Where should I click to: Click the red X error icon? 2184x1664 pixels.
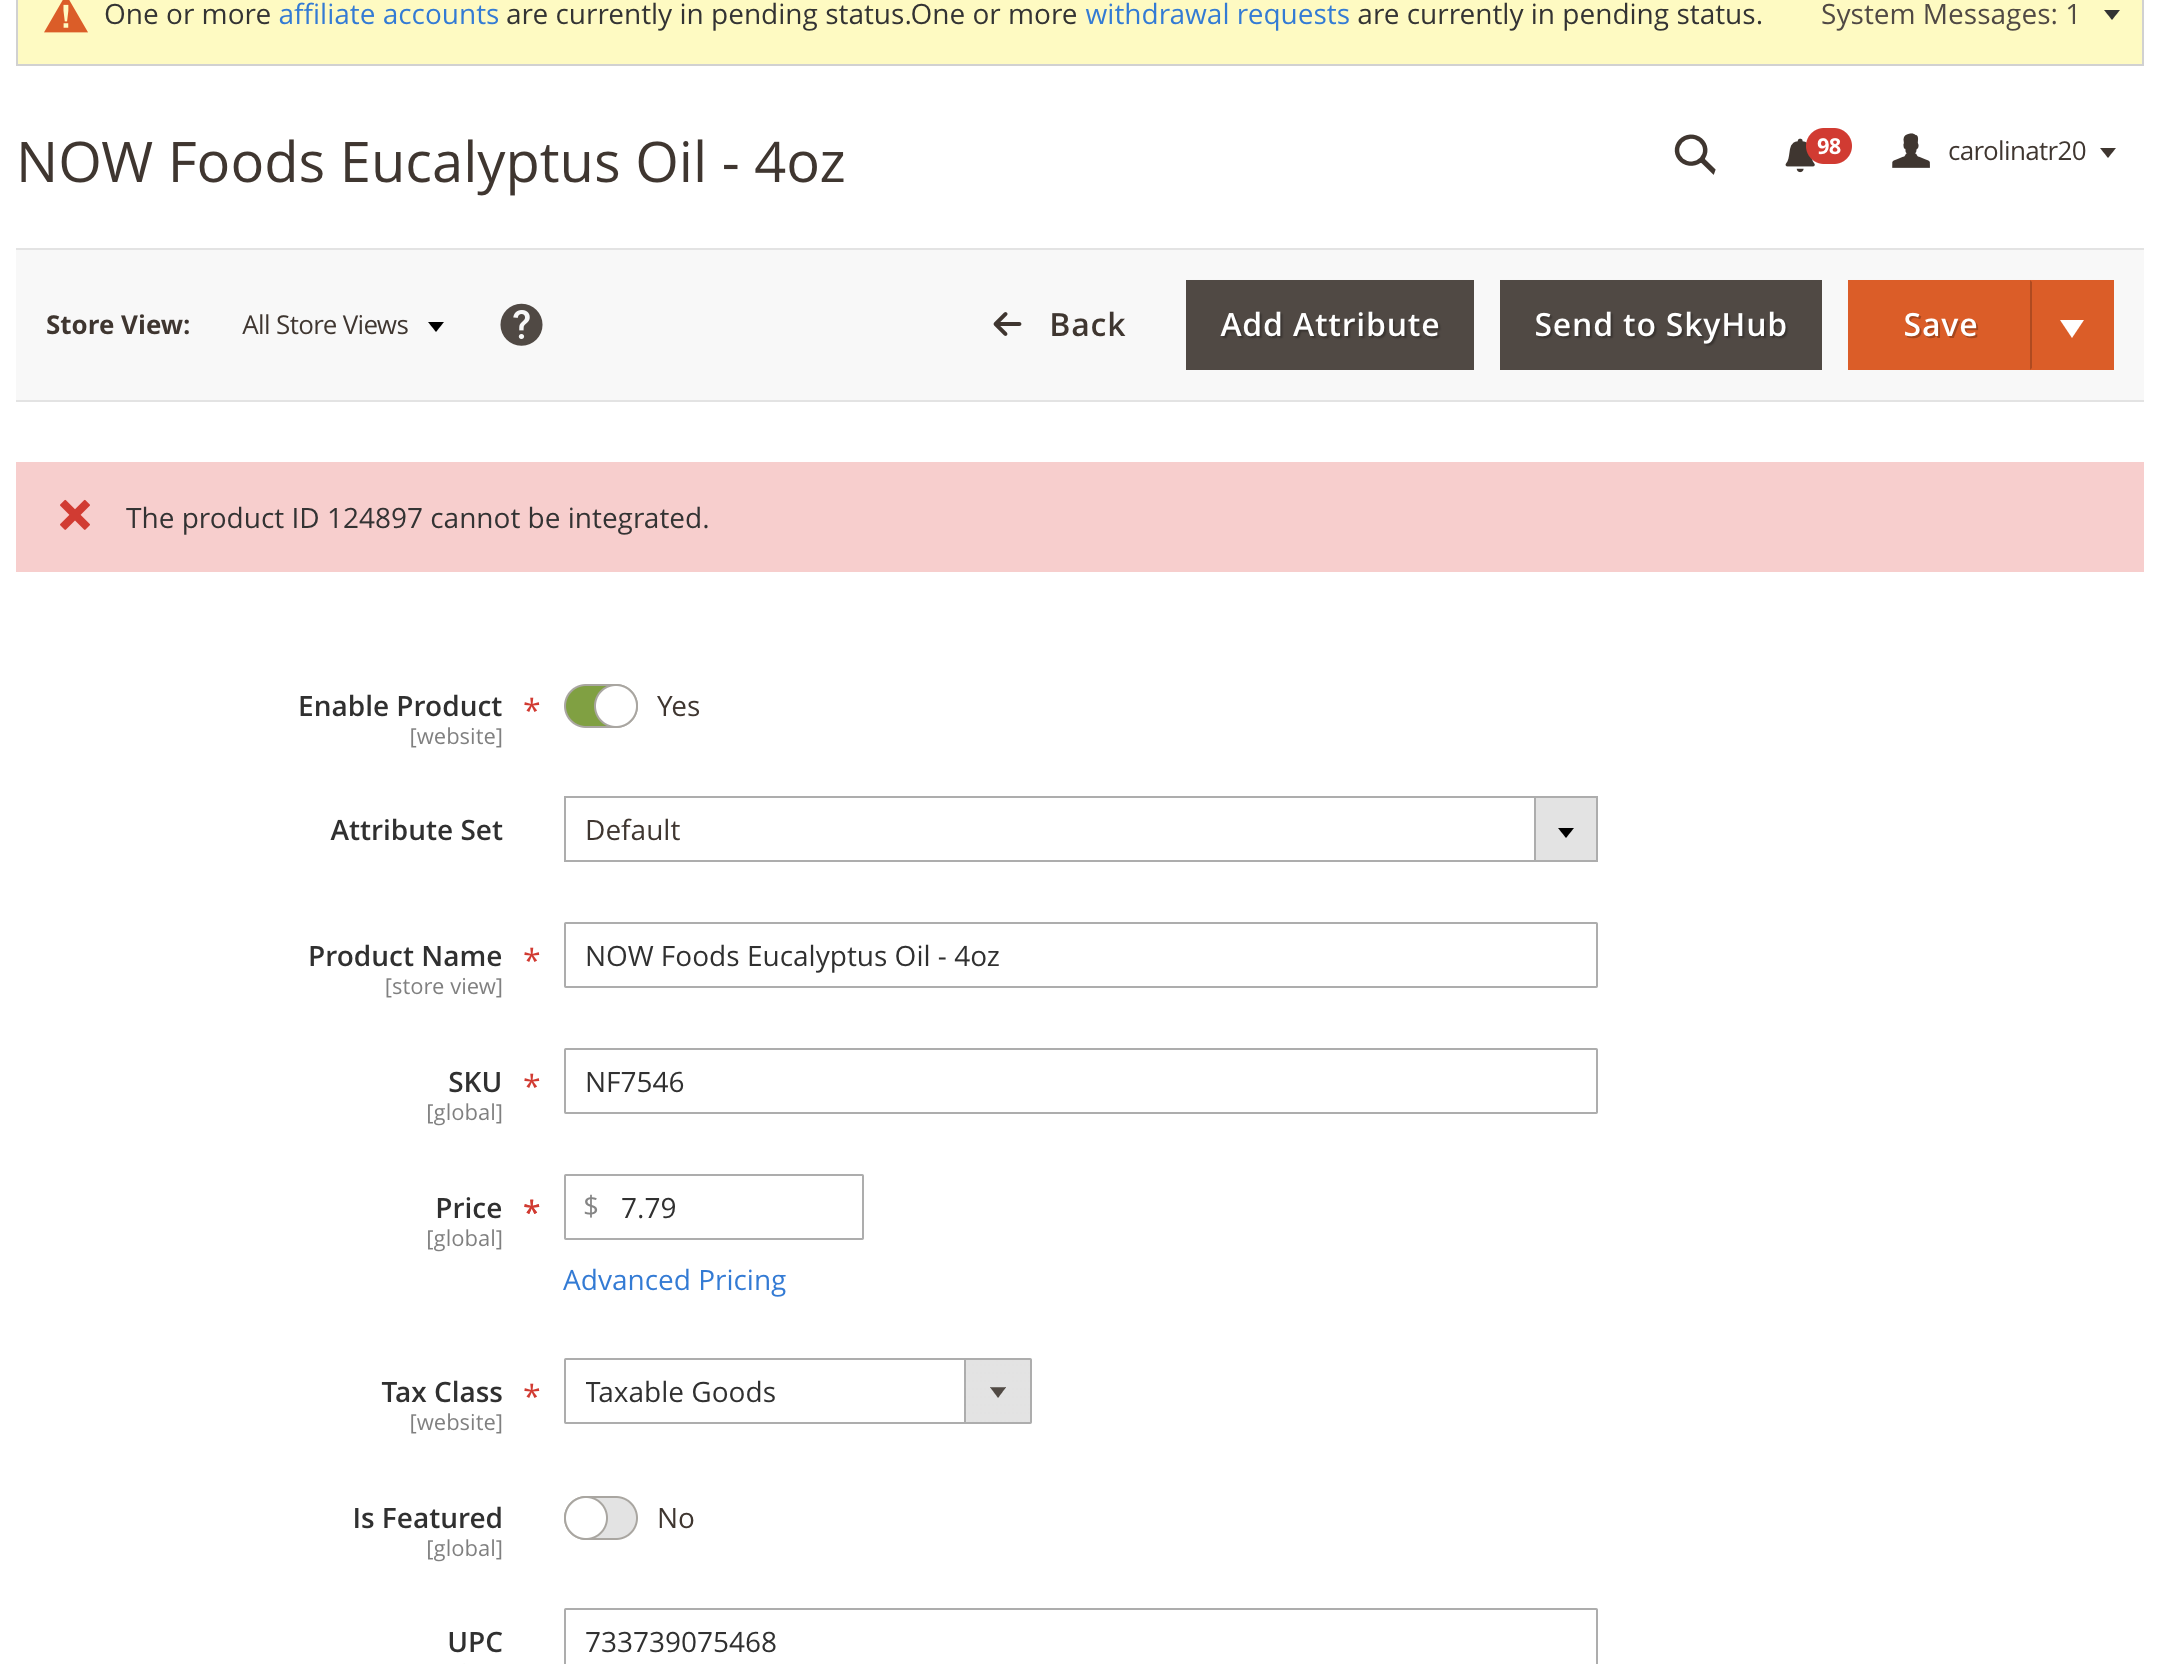75,516
